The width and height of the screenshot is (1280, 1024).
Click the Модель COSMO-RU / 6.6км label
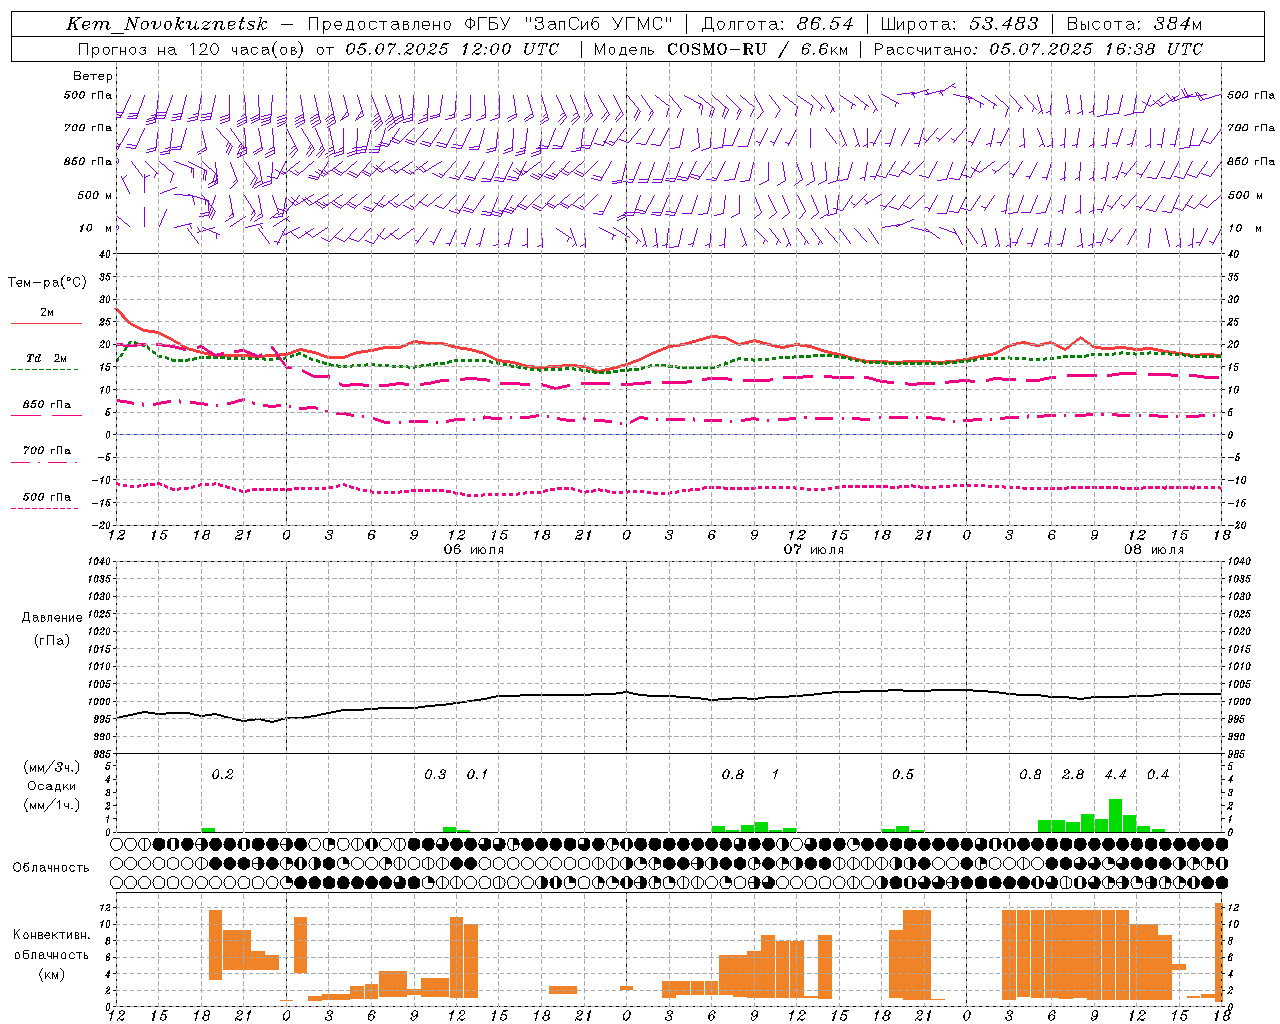point(721,49)
